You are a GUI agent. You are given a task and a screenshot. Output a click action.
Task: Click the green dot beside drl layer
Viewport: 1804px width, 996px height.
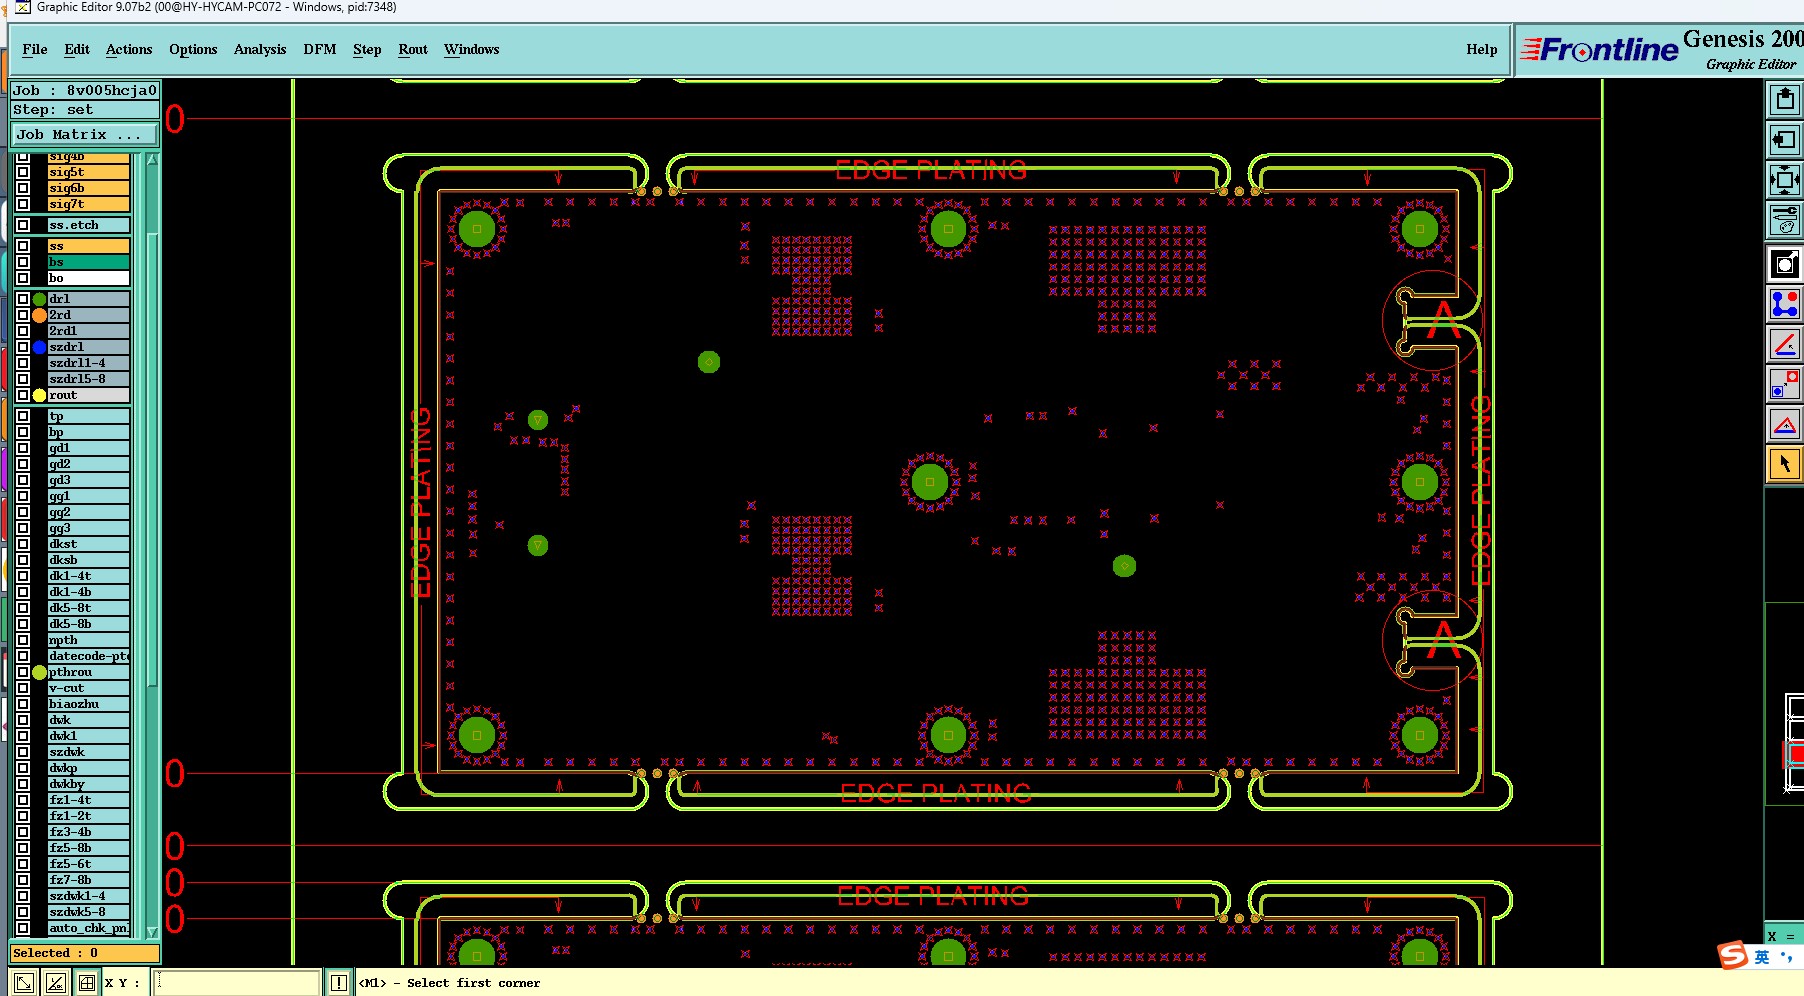tap(39, 299)
